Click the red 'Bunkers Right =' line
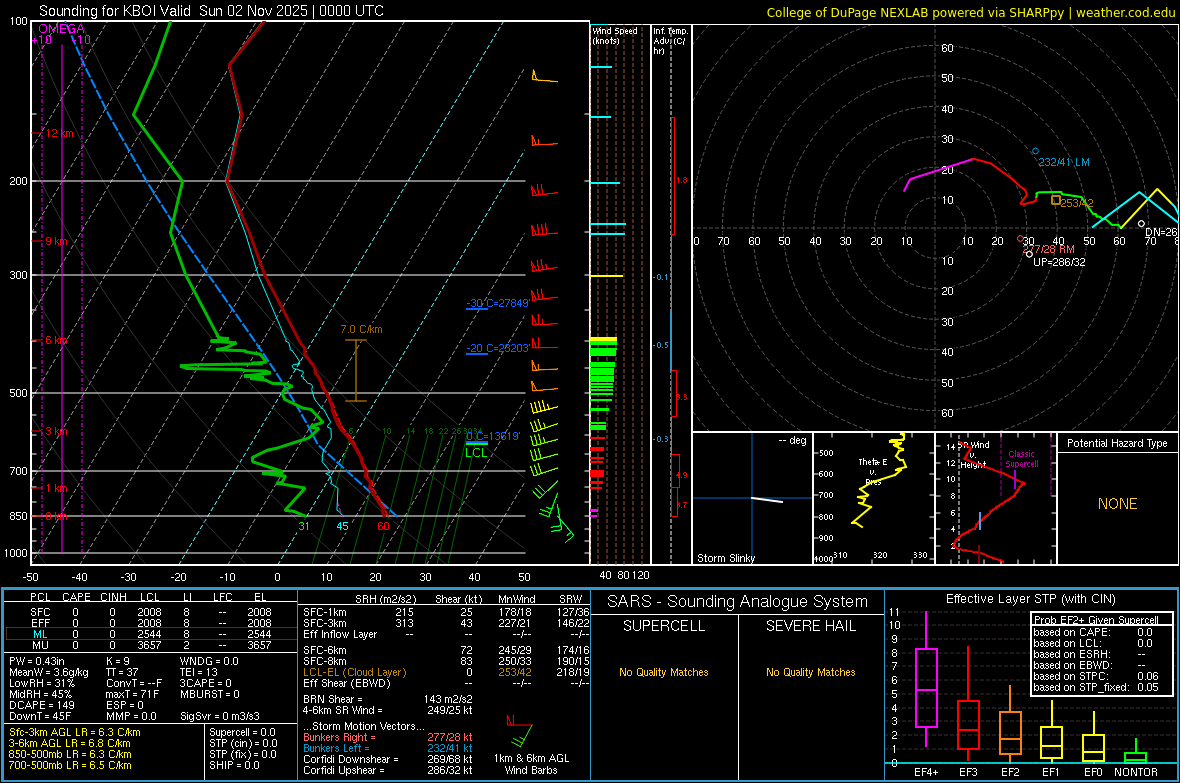This screenshot has height=783, width=1180. [x=388, y=737]
